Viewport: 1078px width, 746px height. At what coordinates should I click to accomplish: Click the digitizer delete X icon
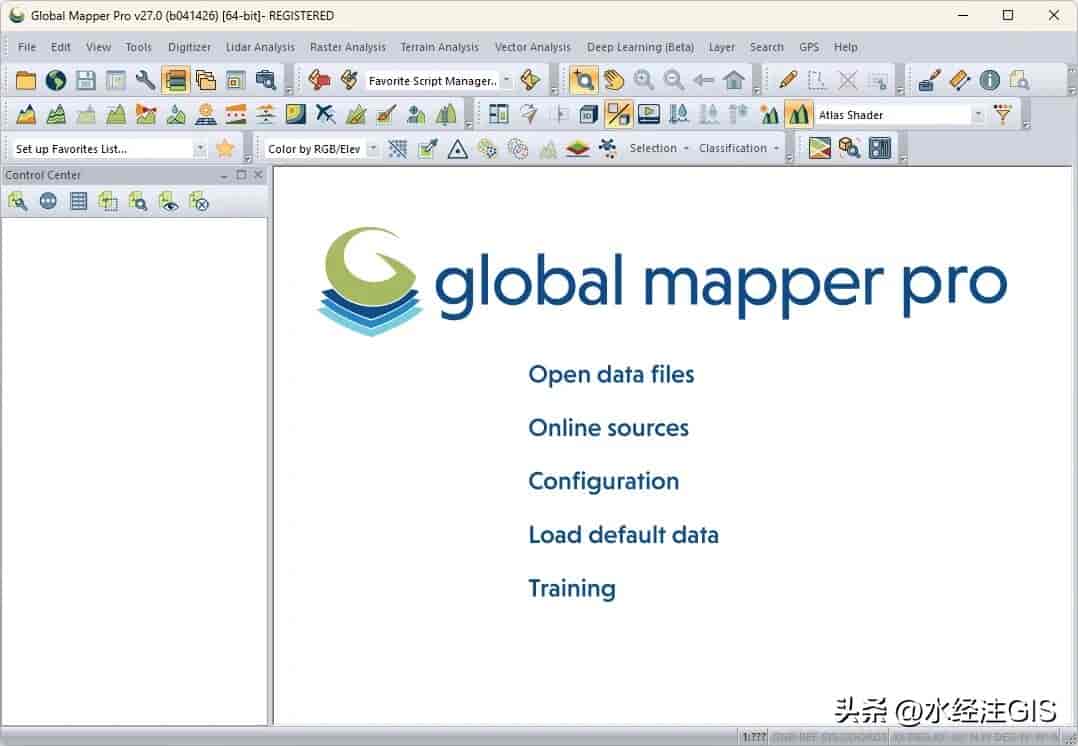tap(848, 80)
